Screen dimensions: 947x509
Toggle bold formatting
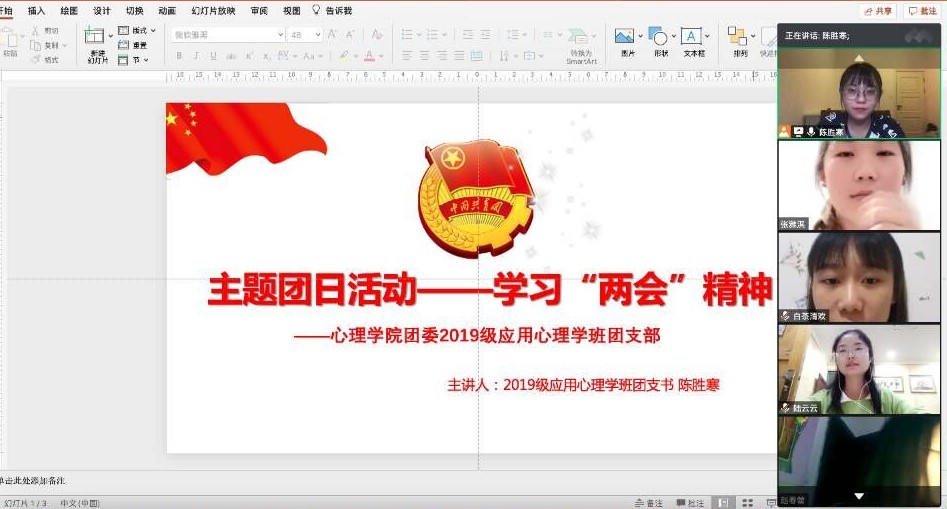click(179, 56)
